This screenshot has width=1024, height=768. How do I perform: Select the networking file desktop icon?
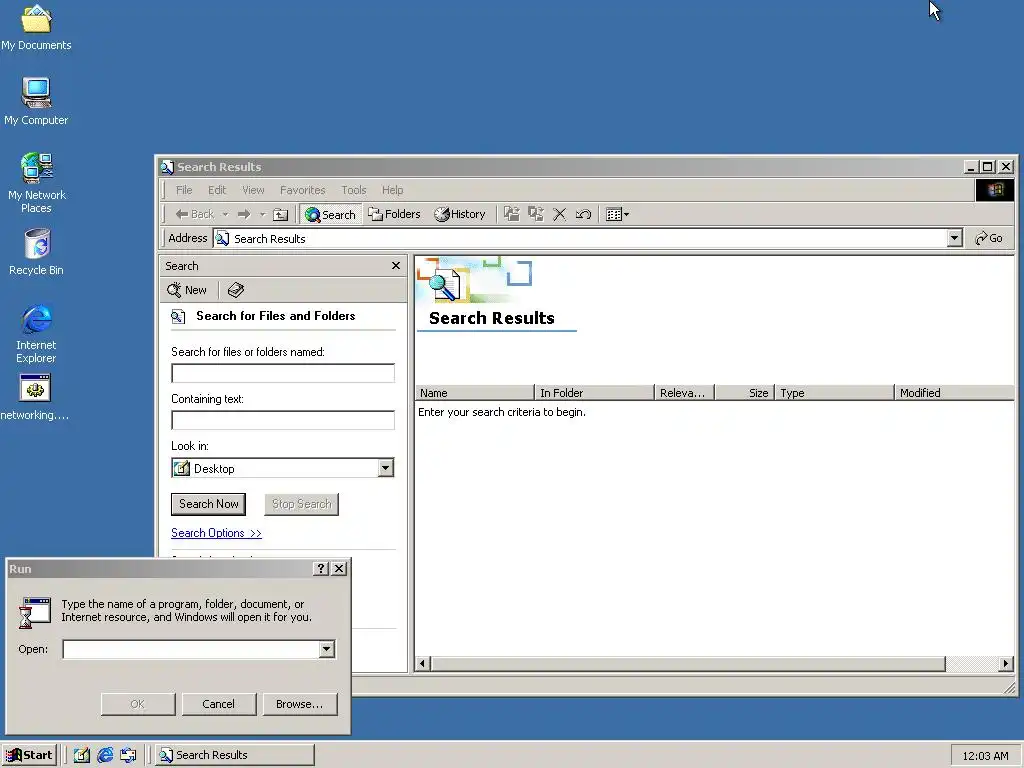tap(35, 397)
